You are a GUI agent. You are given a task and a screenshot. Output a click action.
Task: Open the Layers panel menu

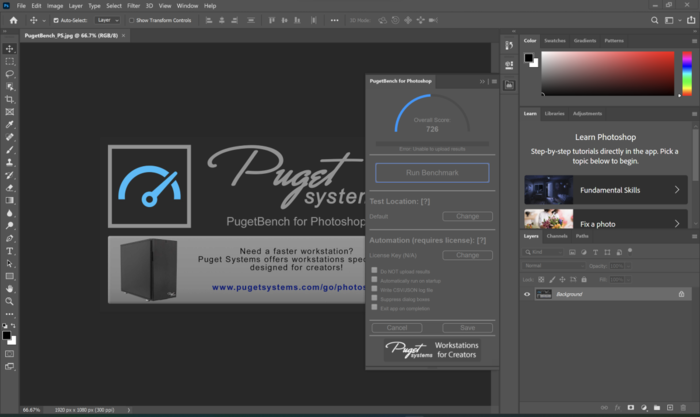[x=694, y=236]
